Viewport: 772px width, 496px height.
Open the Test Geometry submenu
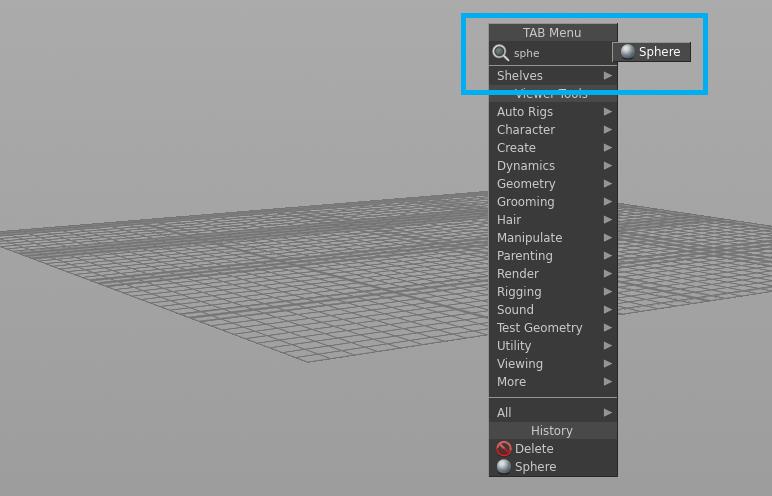[539, 328]
